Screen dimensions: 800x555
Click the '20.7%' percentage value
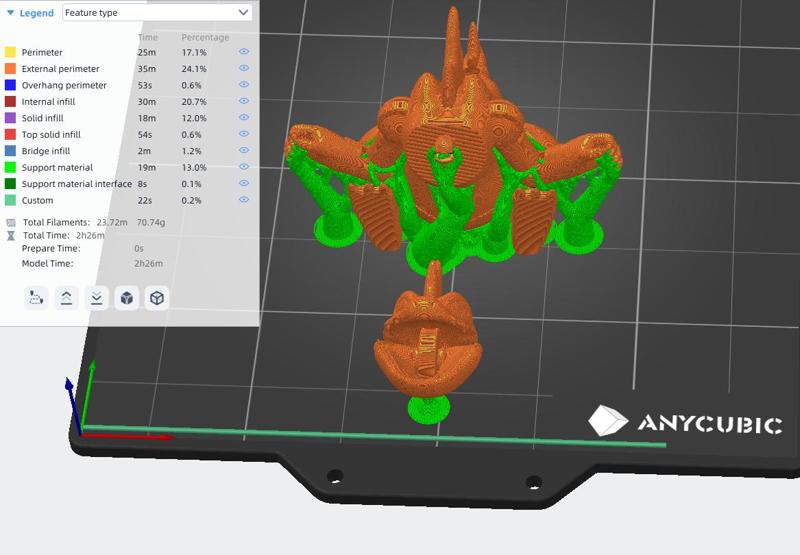[x=194, y=102]
